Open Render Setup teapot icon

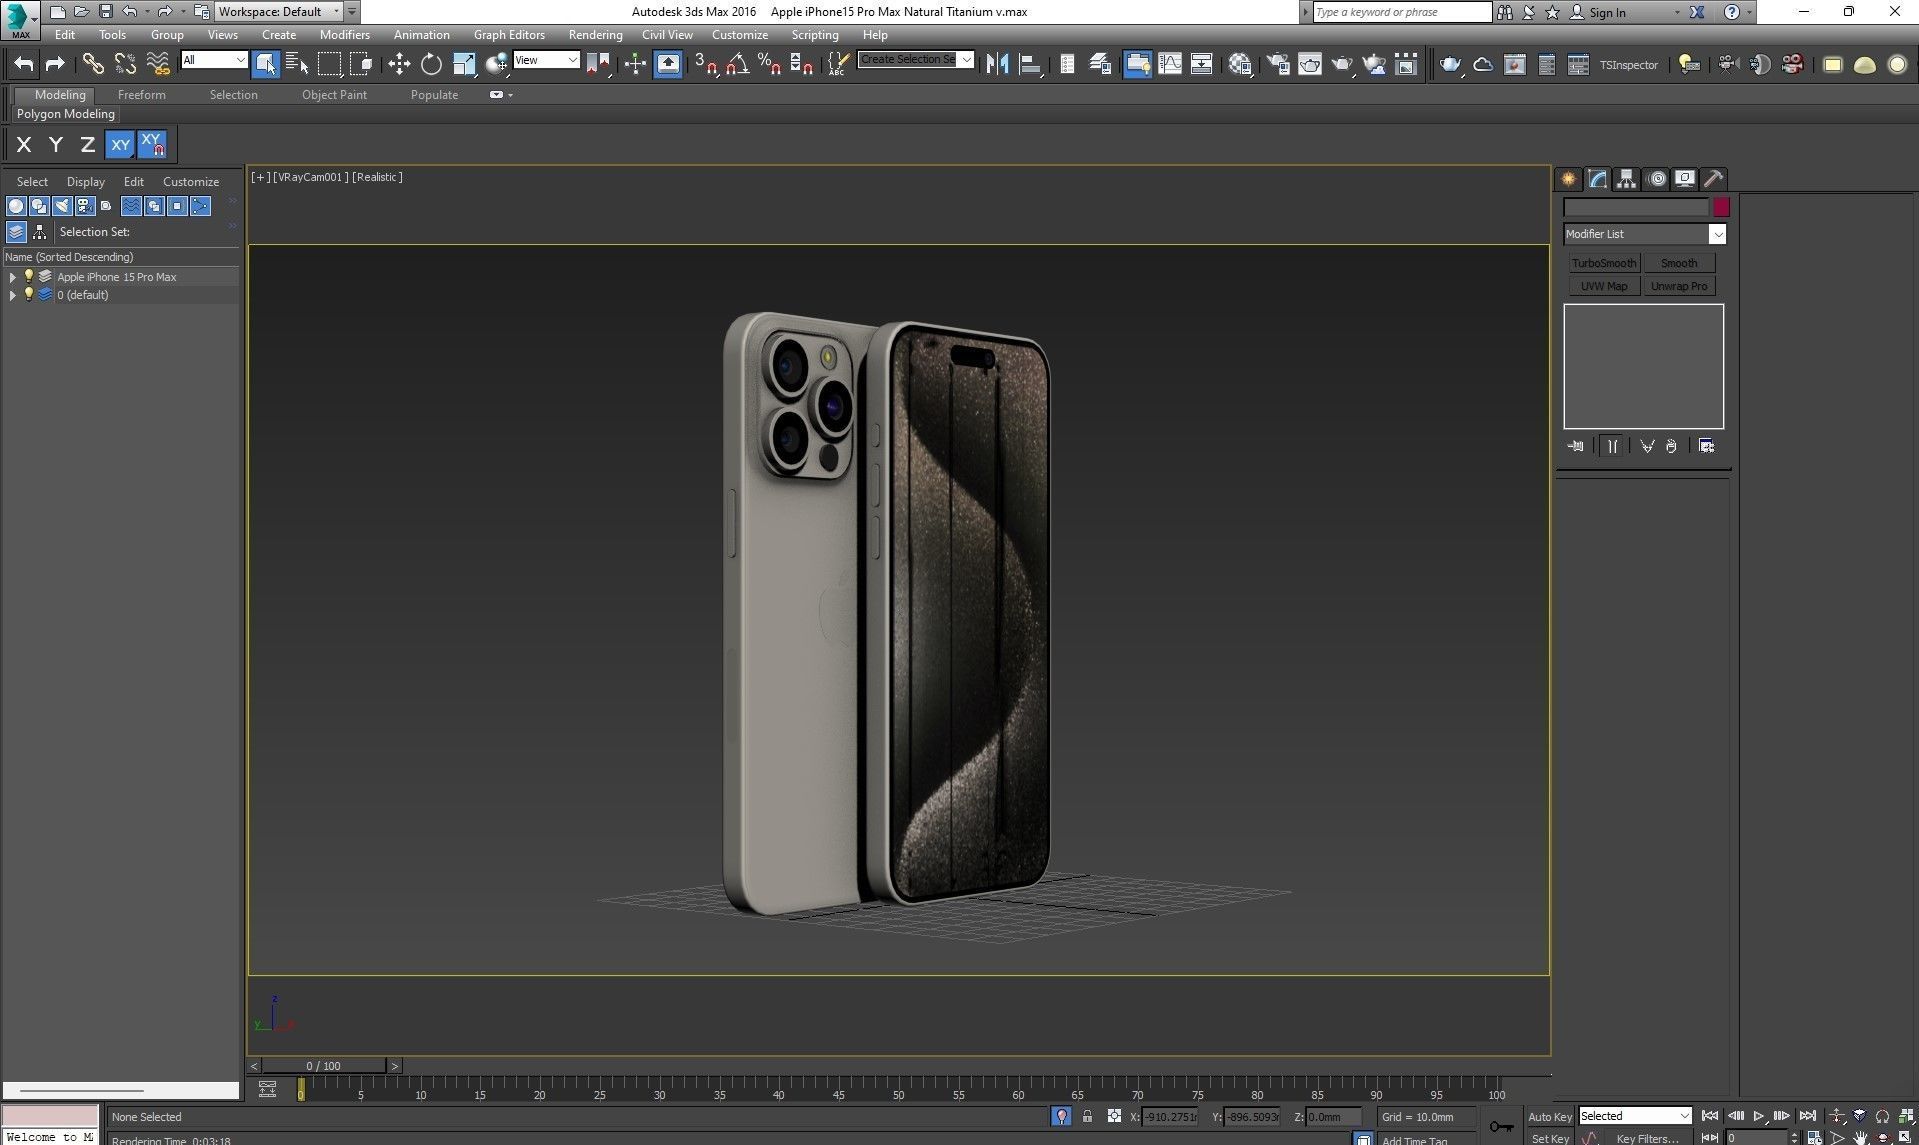point(1277,64)
